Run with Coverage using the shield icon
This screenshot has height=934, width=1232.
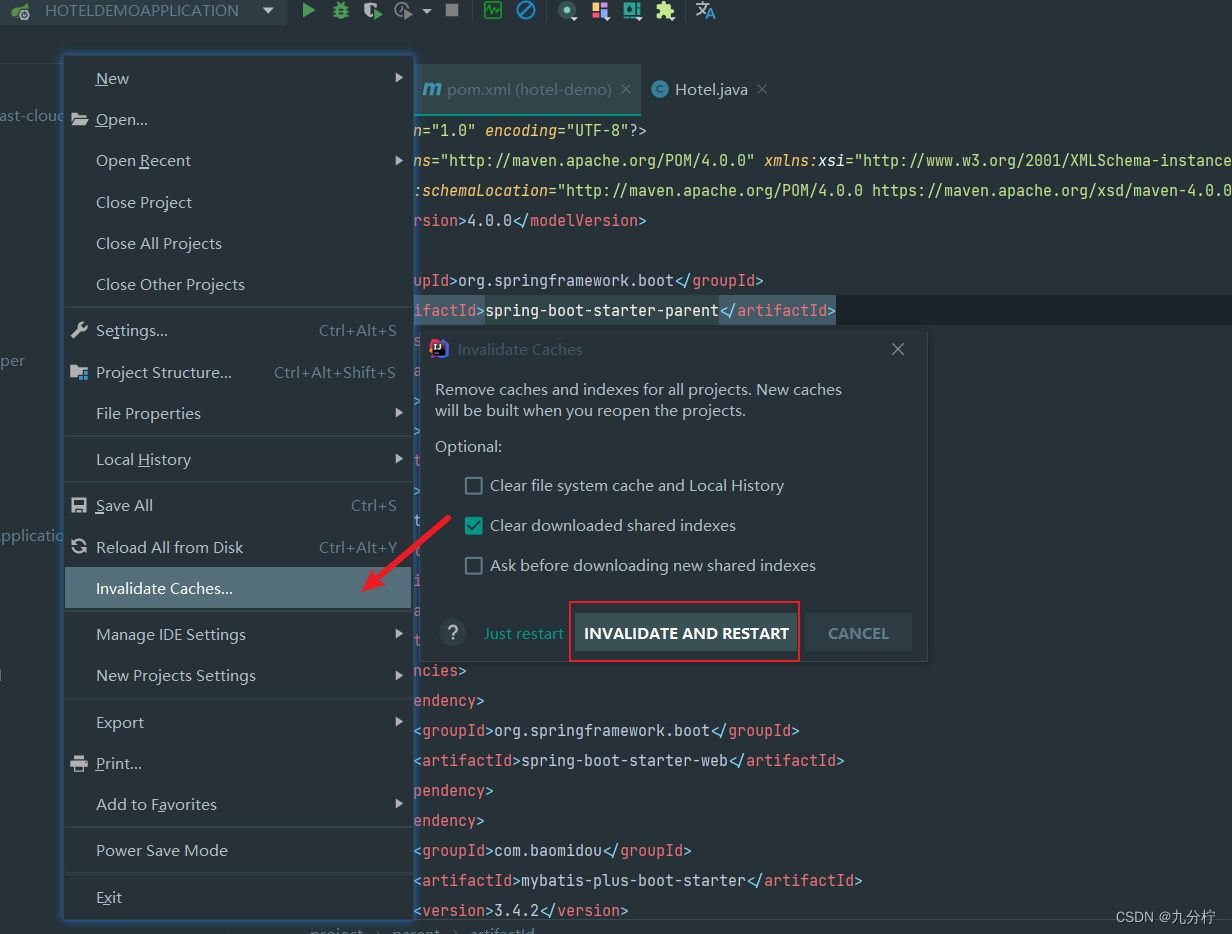pos(373,12)
